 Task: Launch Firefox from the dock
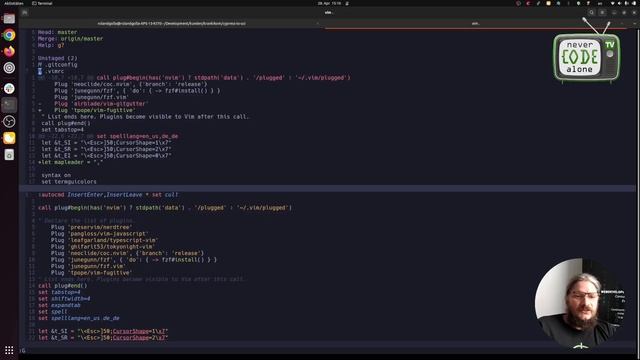[x=9, y=51]
